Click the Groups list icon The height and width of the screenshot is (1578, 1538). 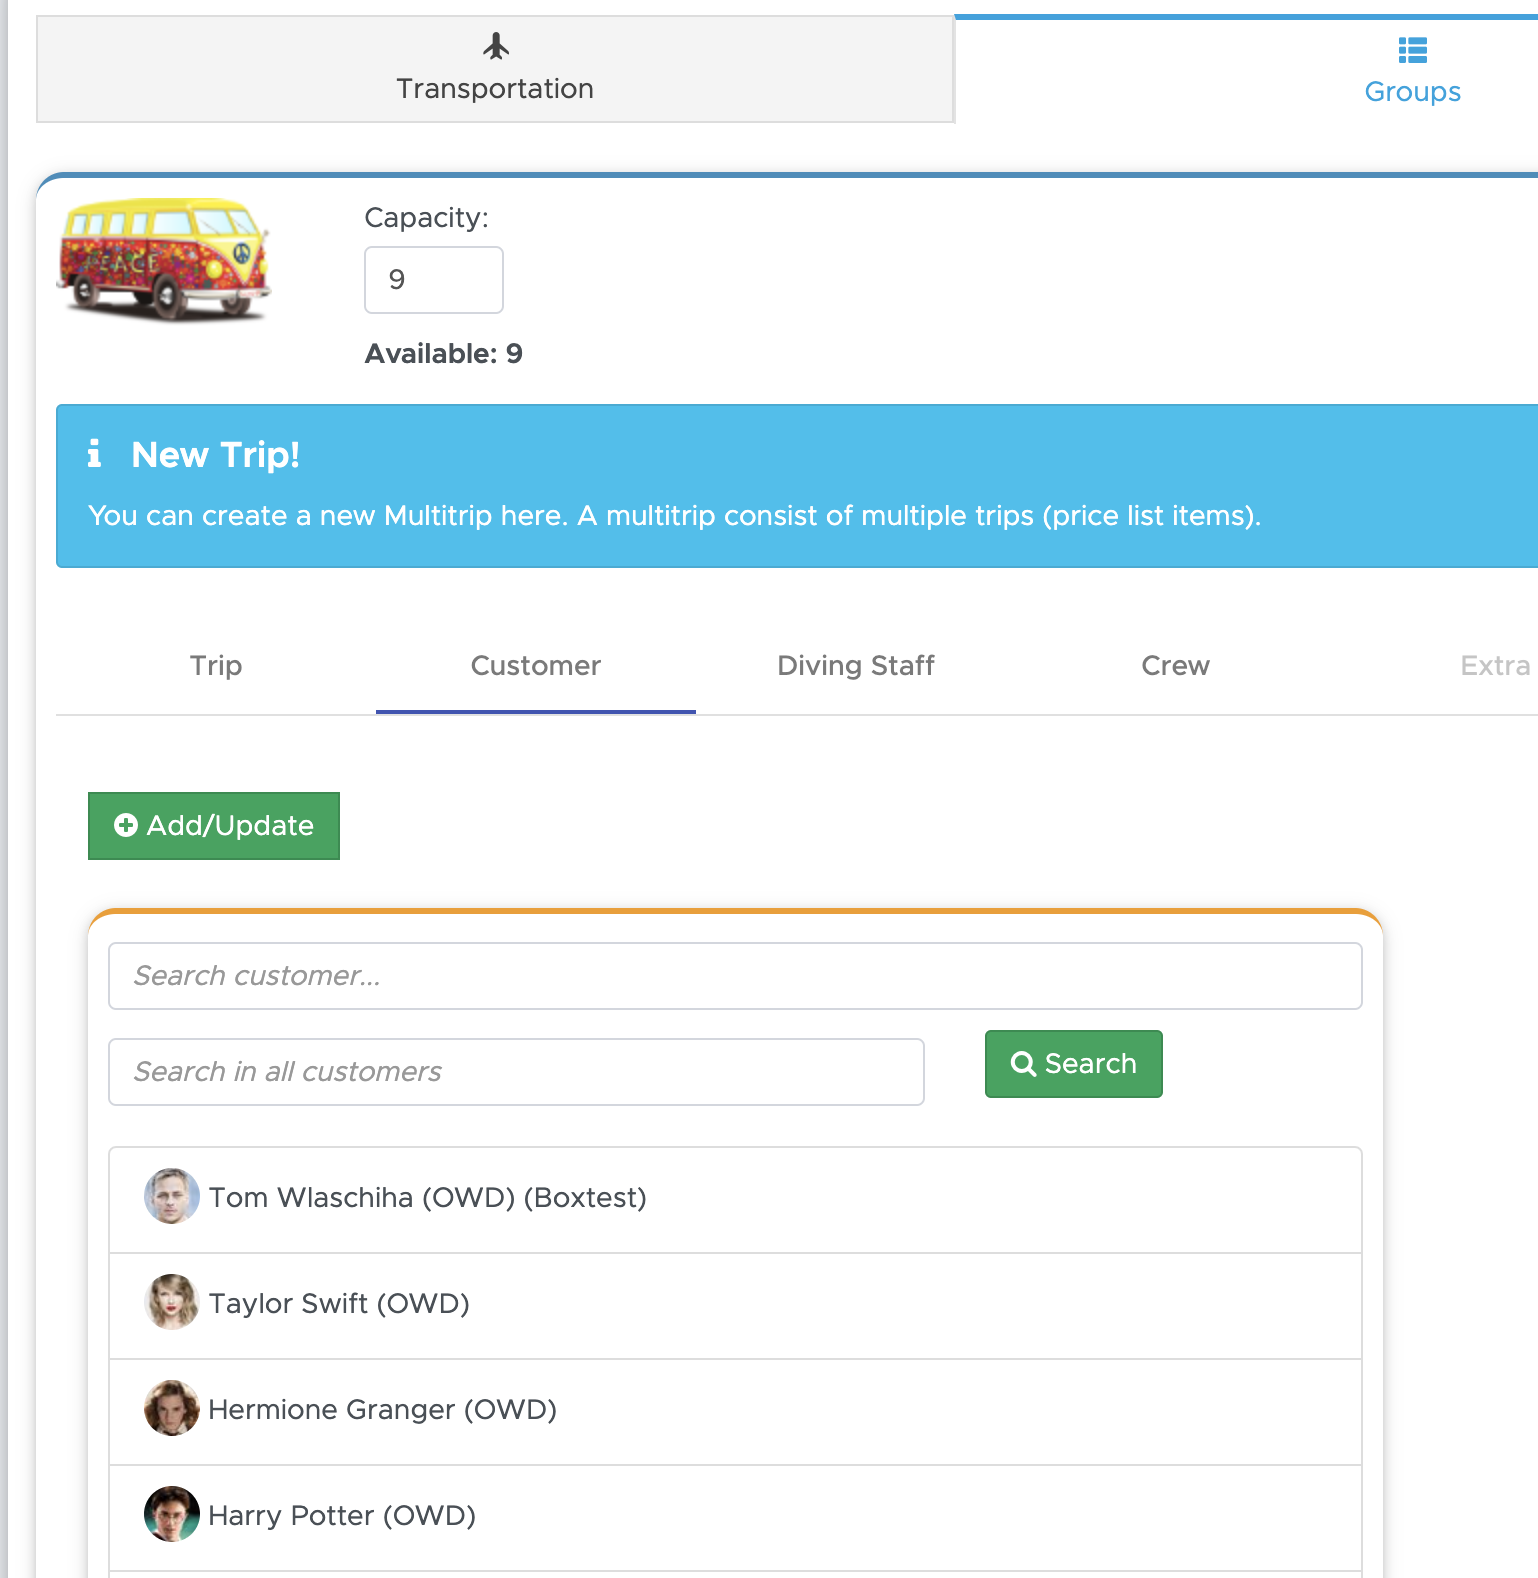point(1413,49)
